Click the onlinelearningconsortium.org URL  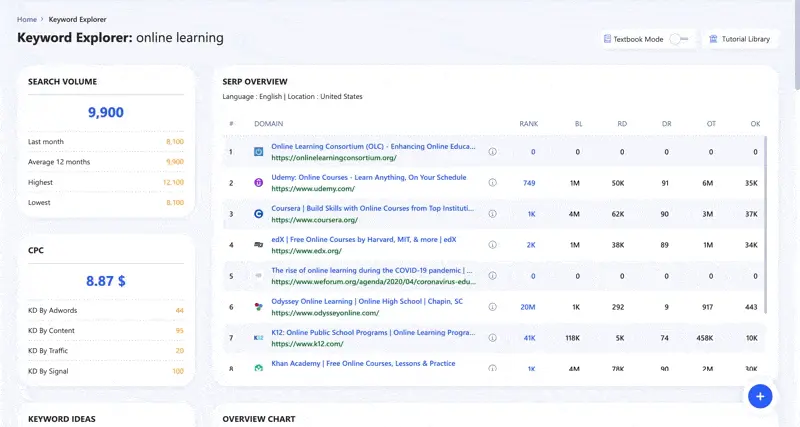point(334,158)
